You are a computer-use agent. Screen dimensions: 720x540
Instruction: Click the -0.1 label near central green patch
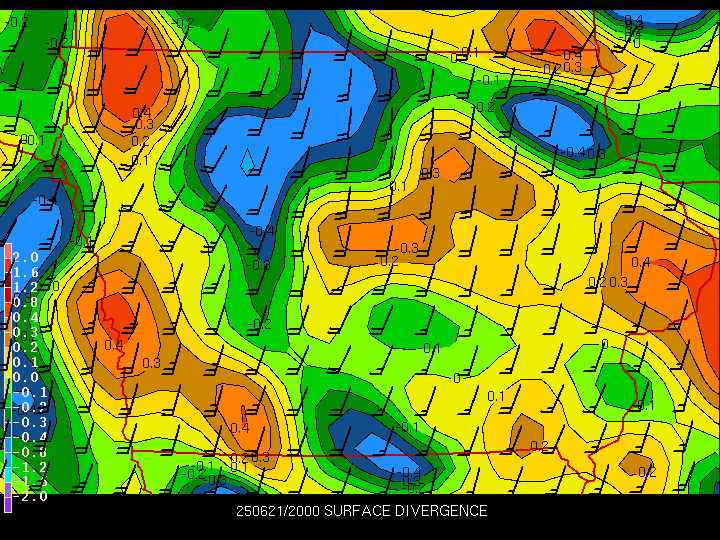pyautogui.click(x=430, y=348)
